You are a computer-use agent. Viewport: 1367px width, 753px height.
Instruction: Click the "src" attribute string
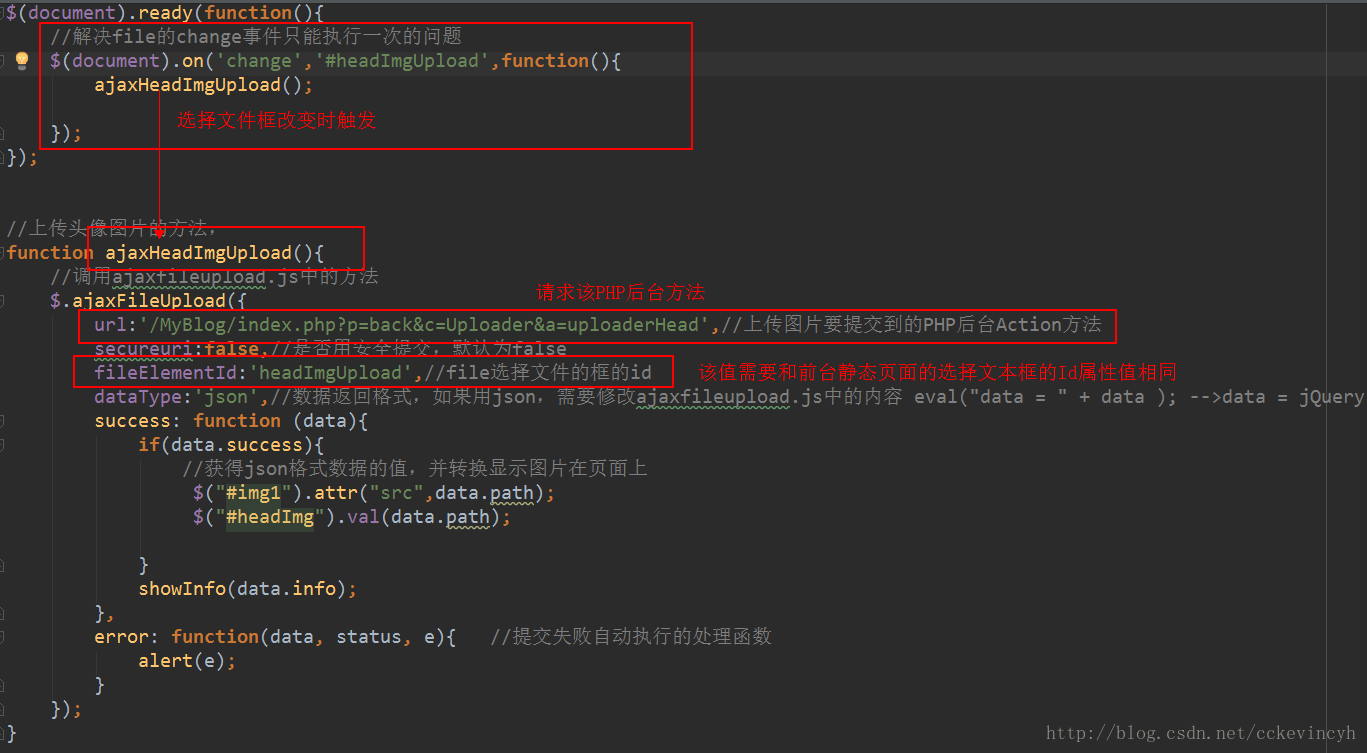click(397, 493)
